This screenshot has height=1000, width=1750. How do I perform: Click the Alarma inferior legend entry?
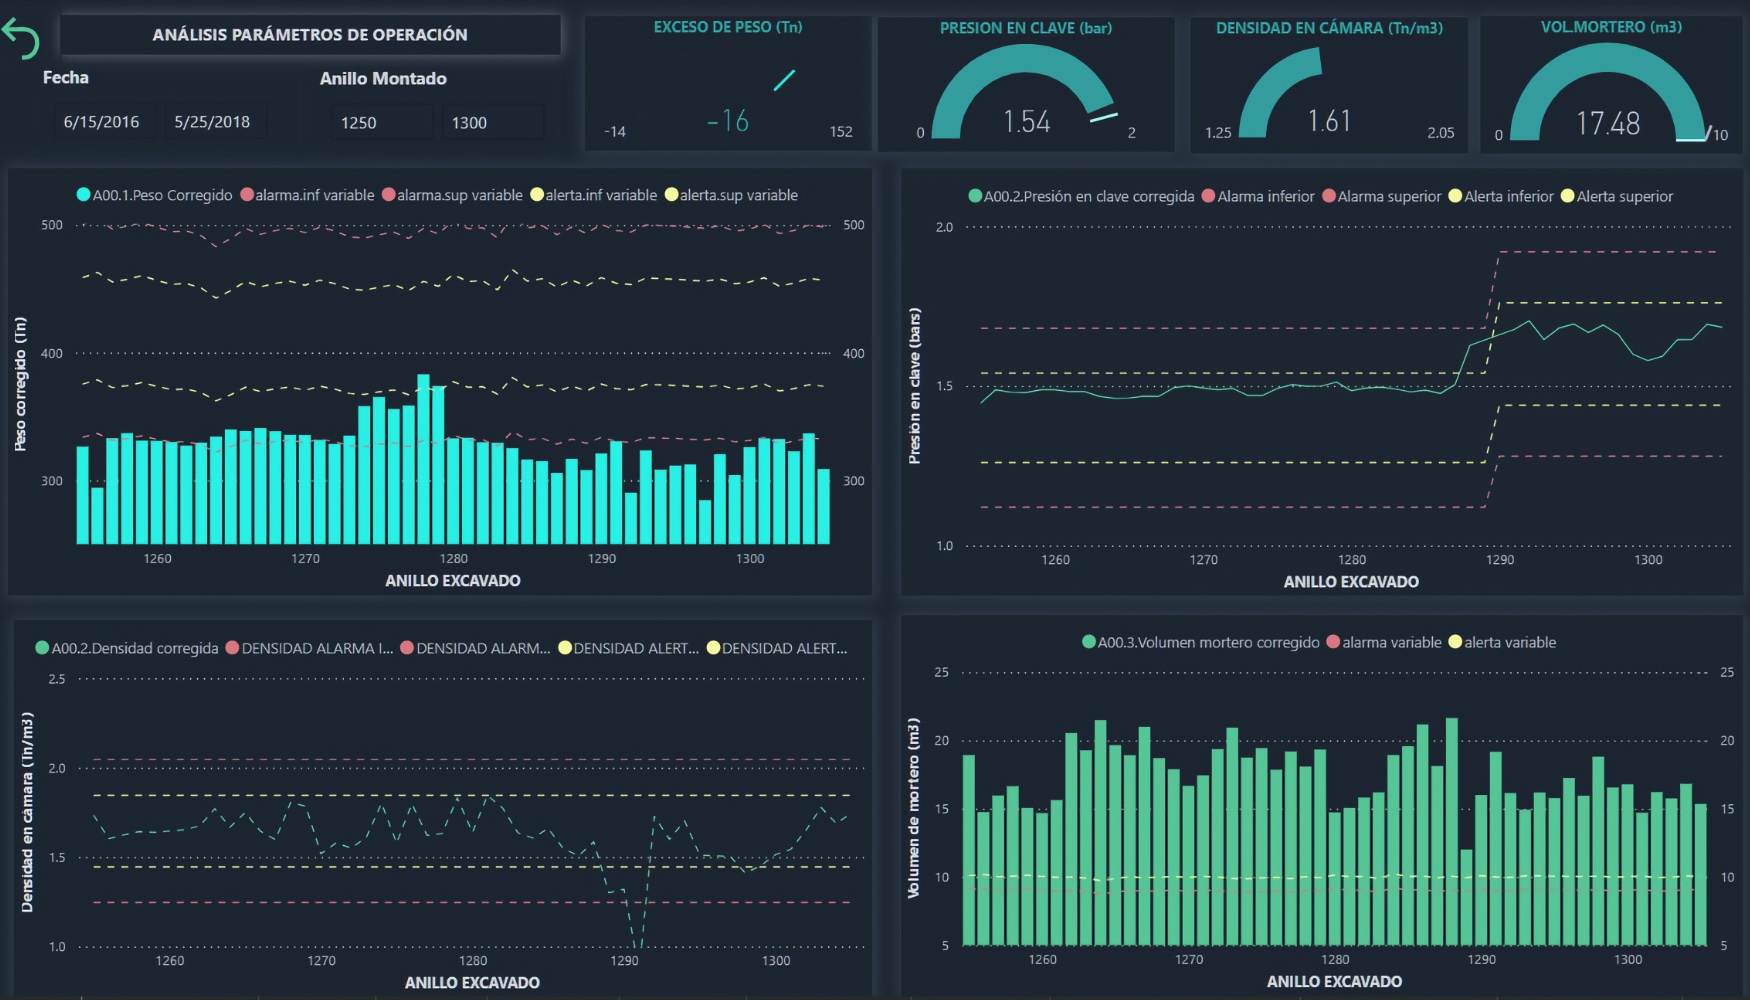click(1257, 196)
